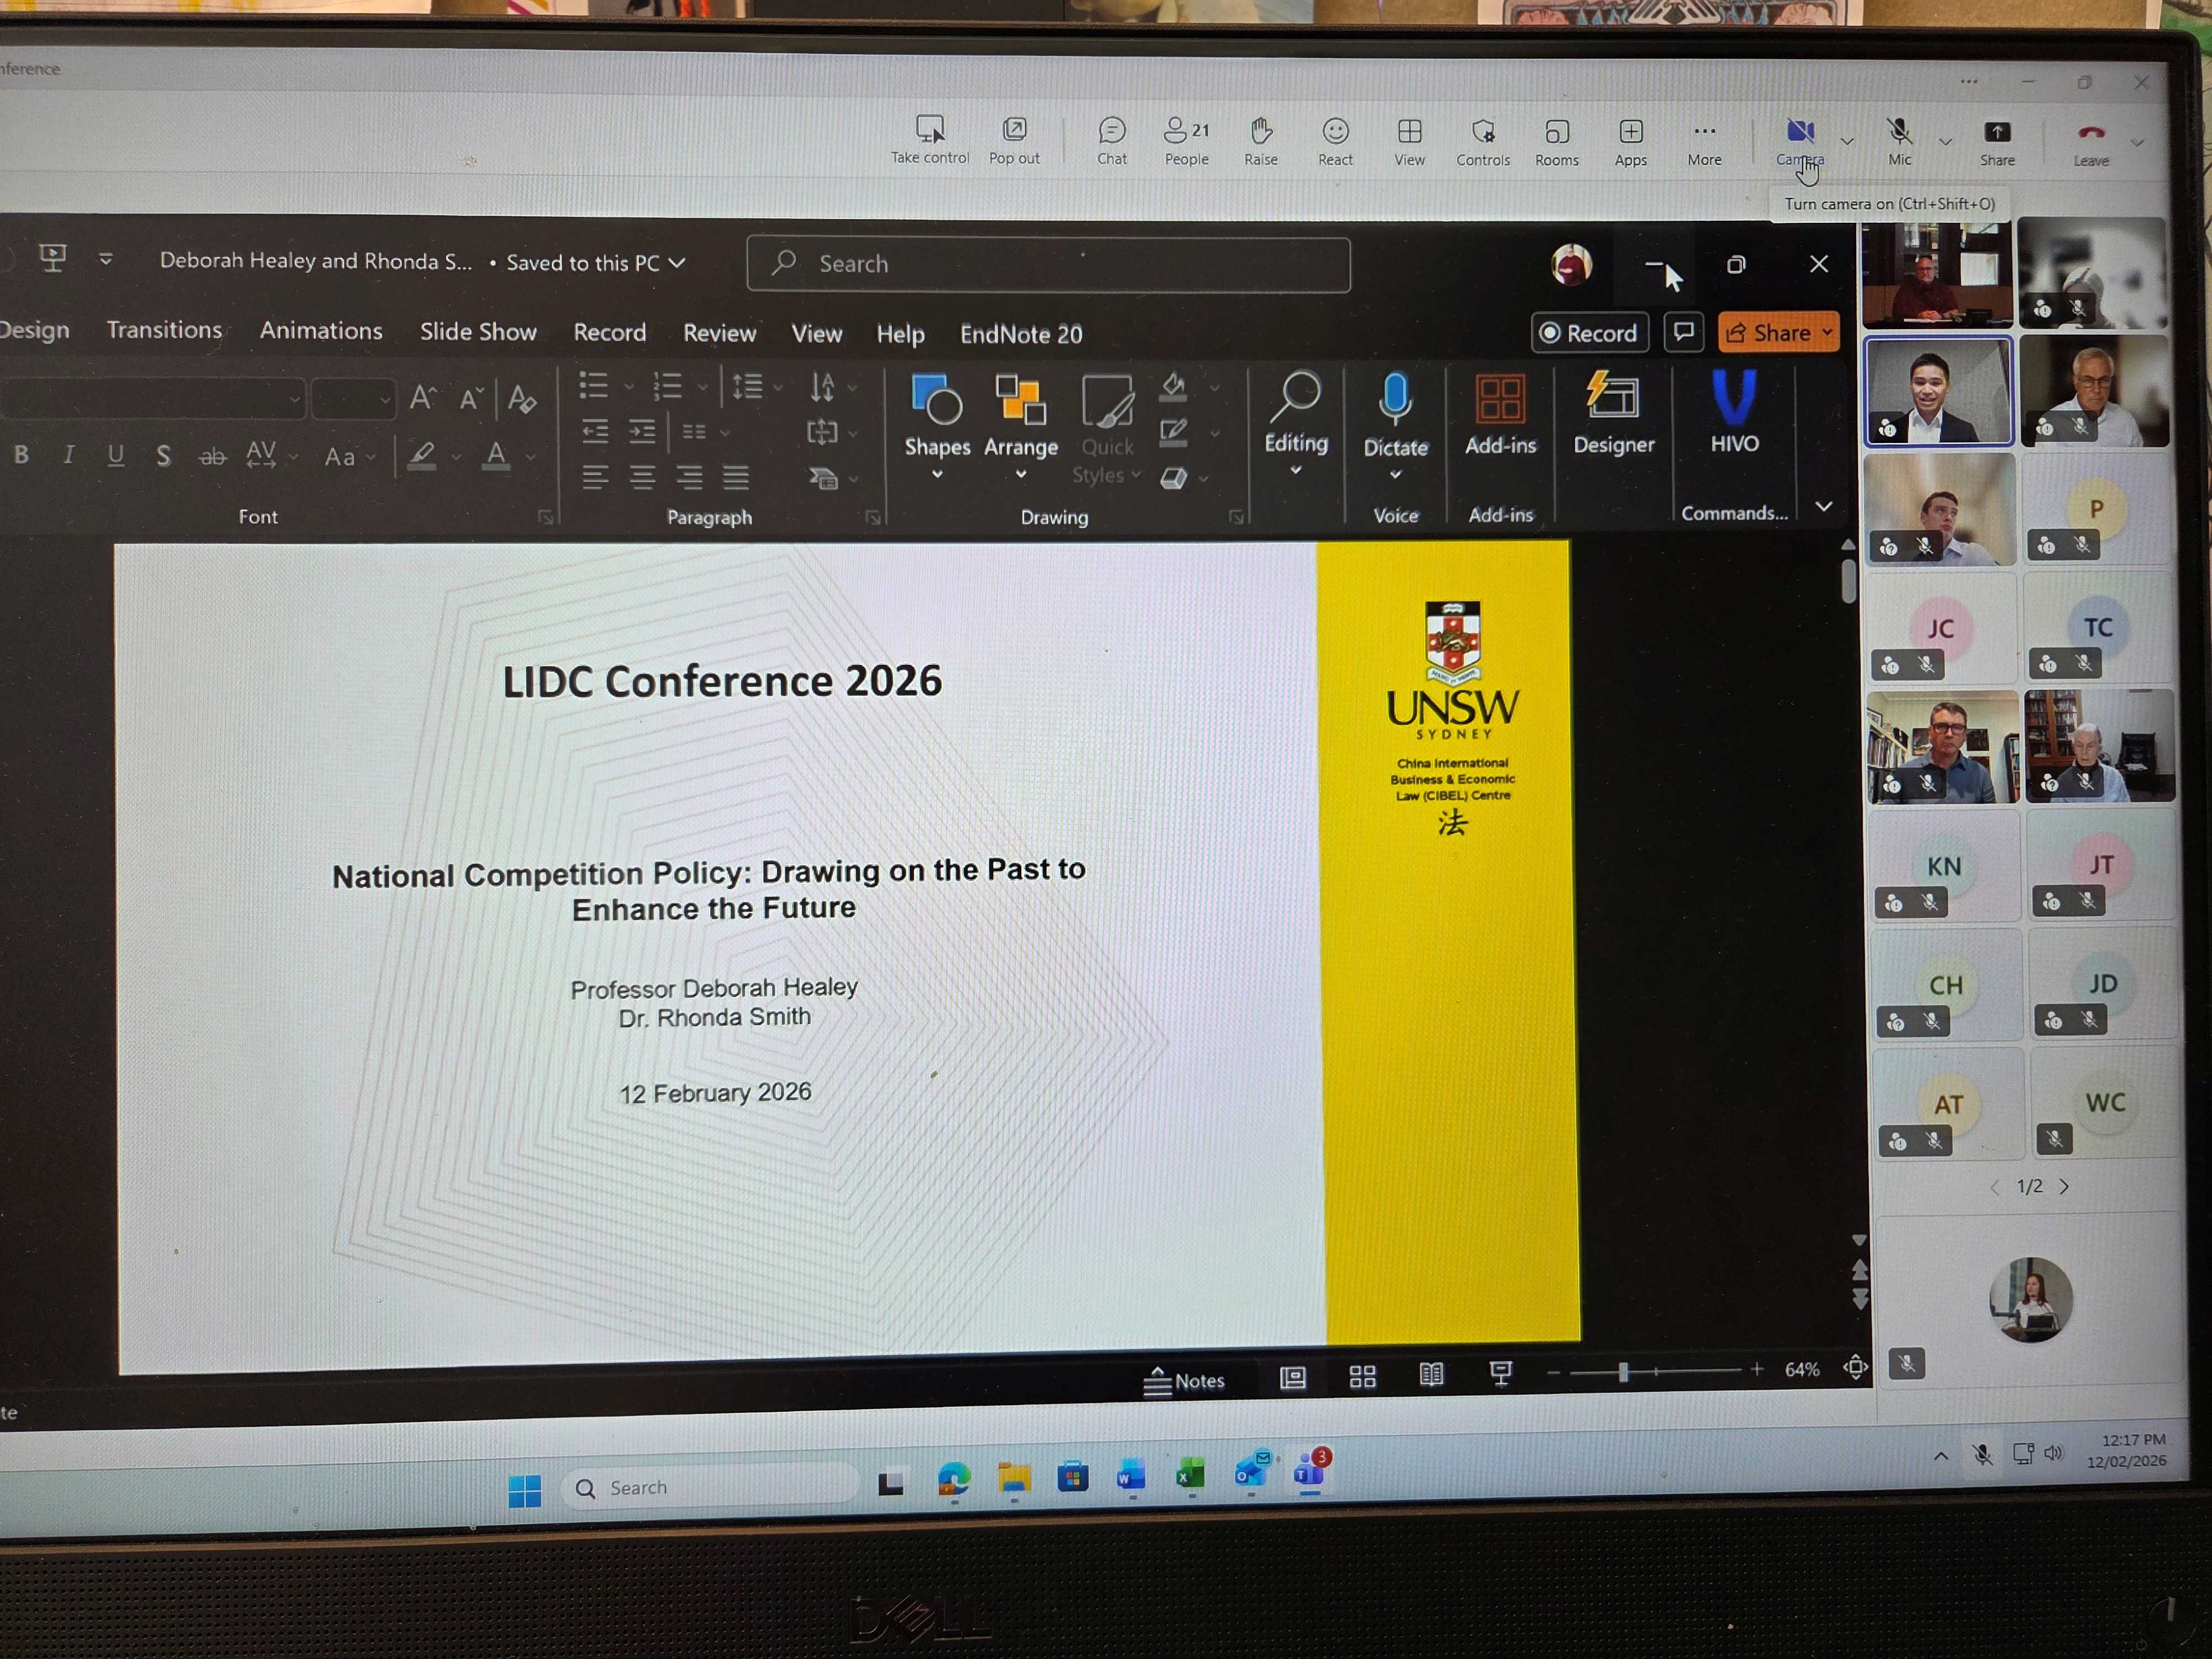Expand the Shapes dropdown
Image resolution: width=2212 pixels, height=1659 pixels.
tap(937, 475)
